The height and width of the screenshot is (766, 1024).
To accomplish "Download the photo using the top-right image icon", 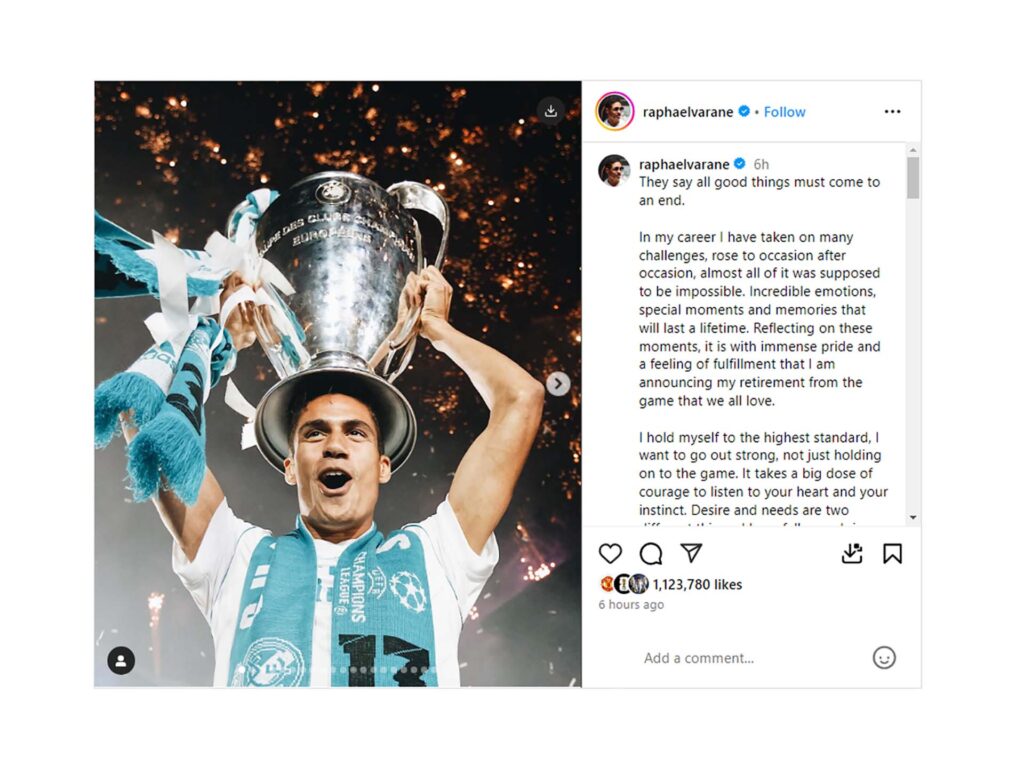I will tap(550, 110).
